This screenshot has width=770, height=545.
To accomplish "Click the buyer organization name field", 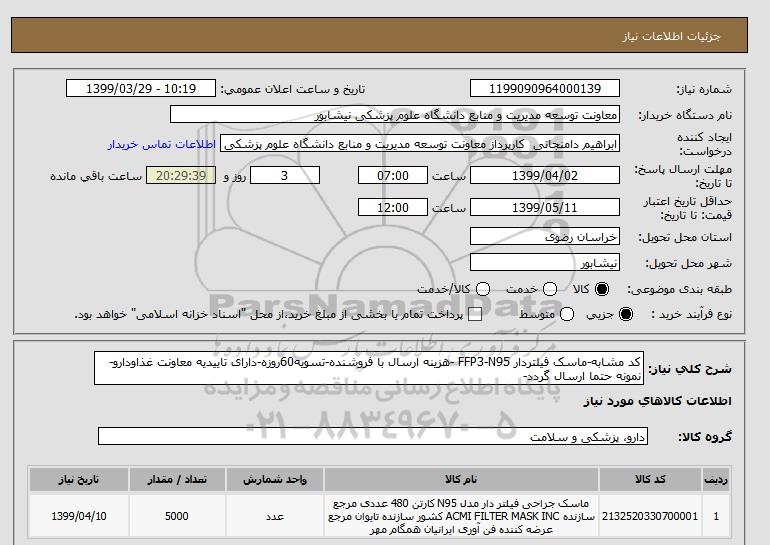I will [395, 114].
